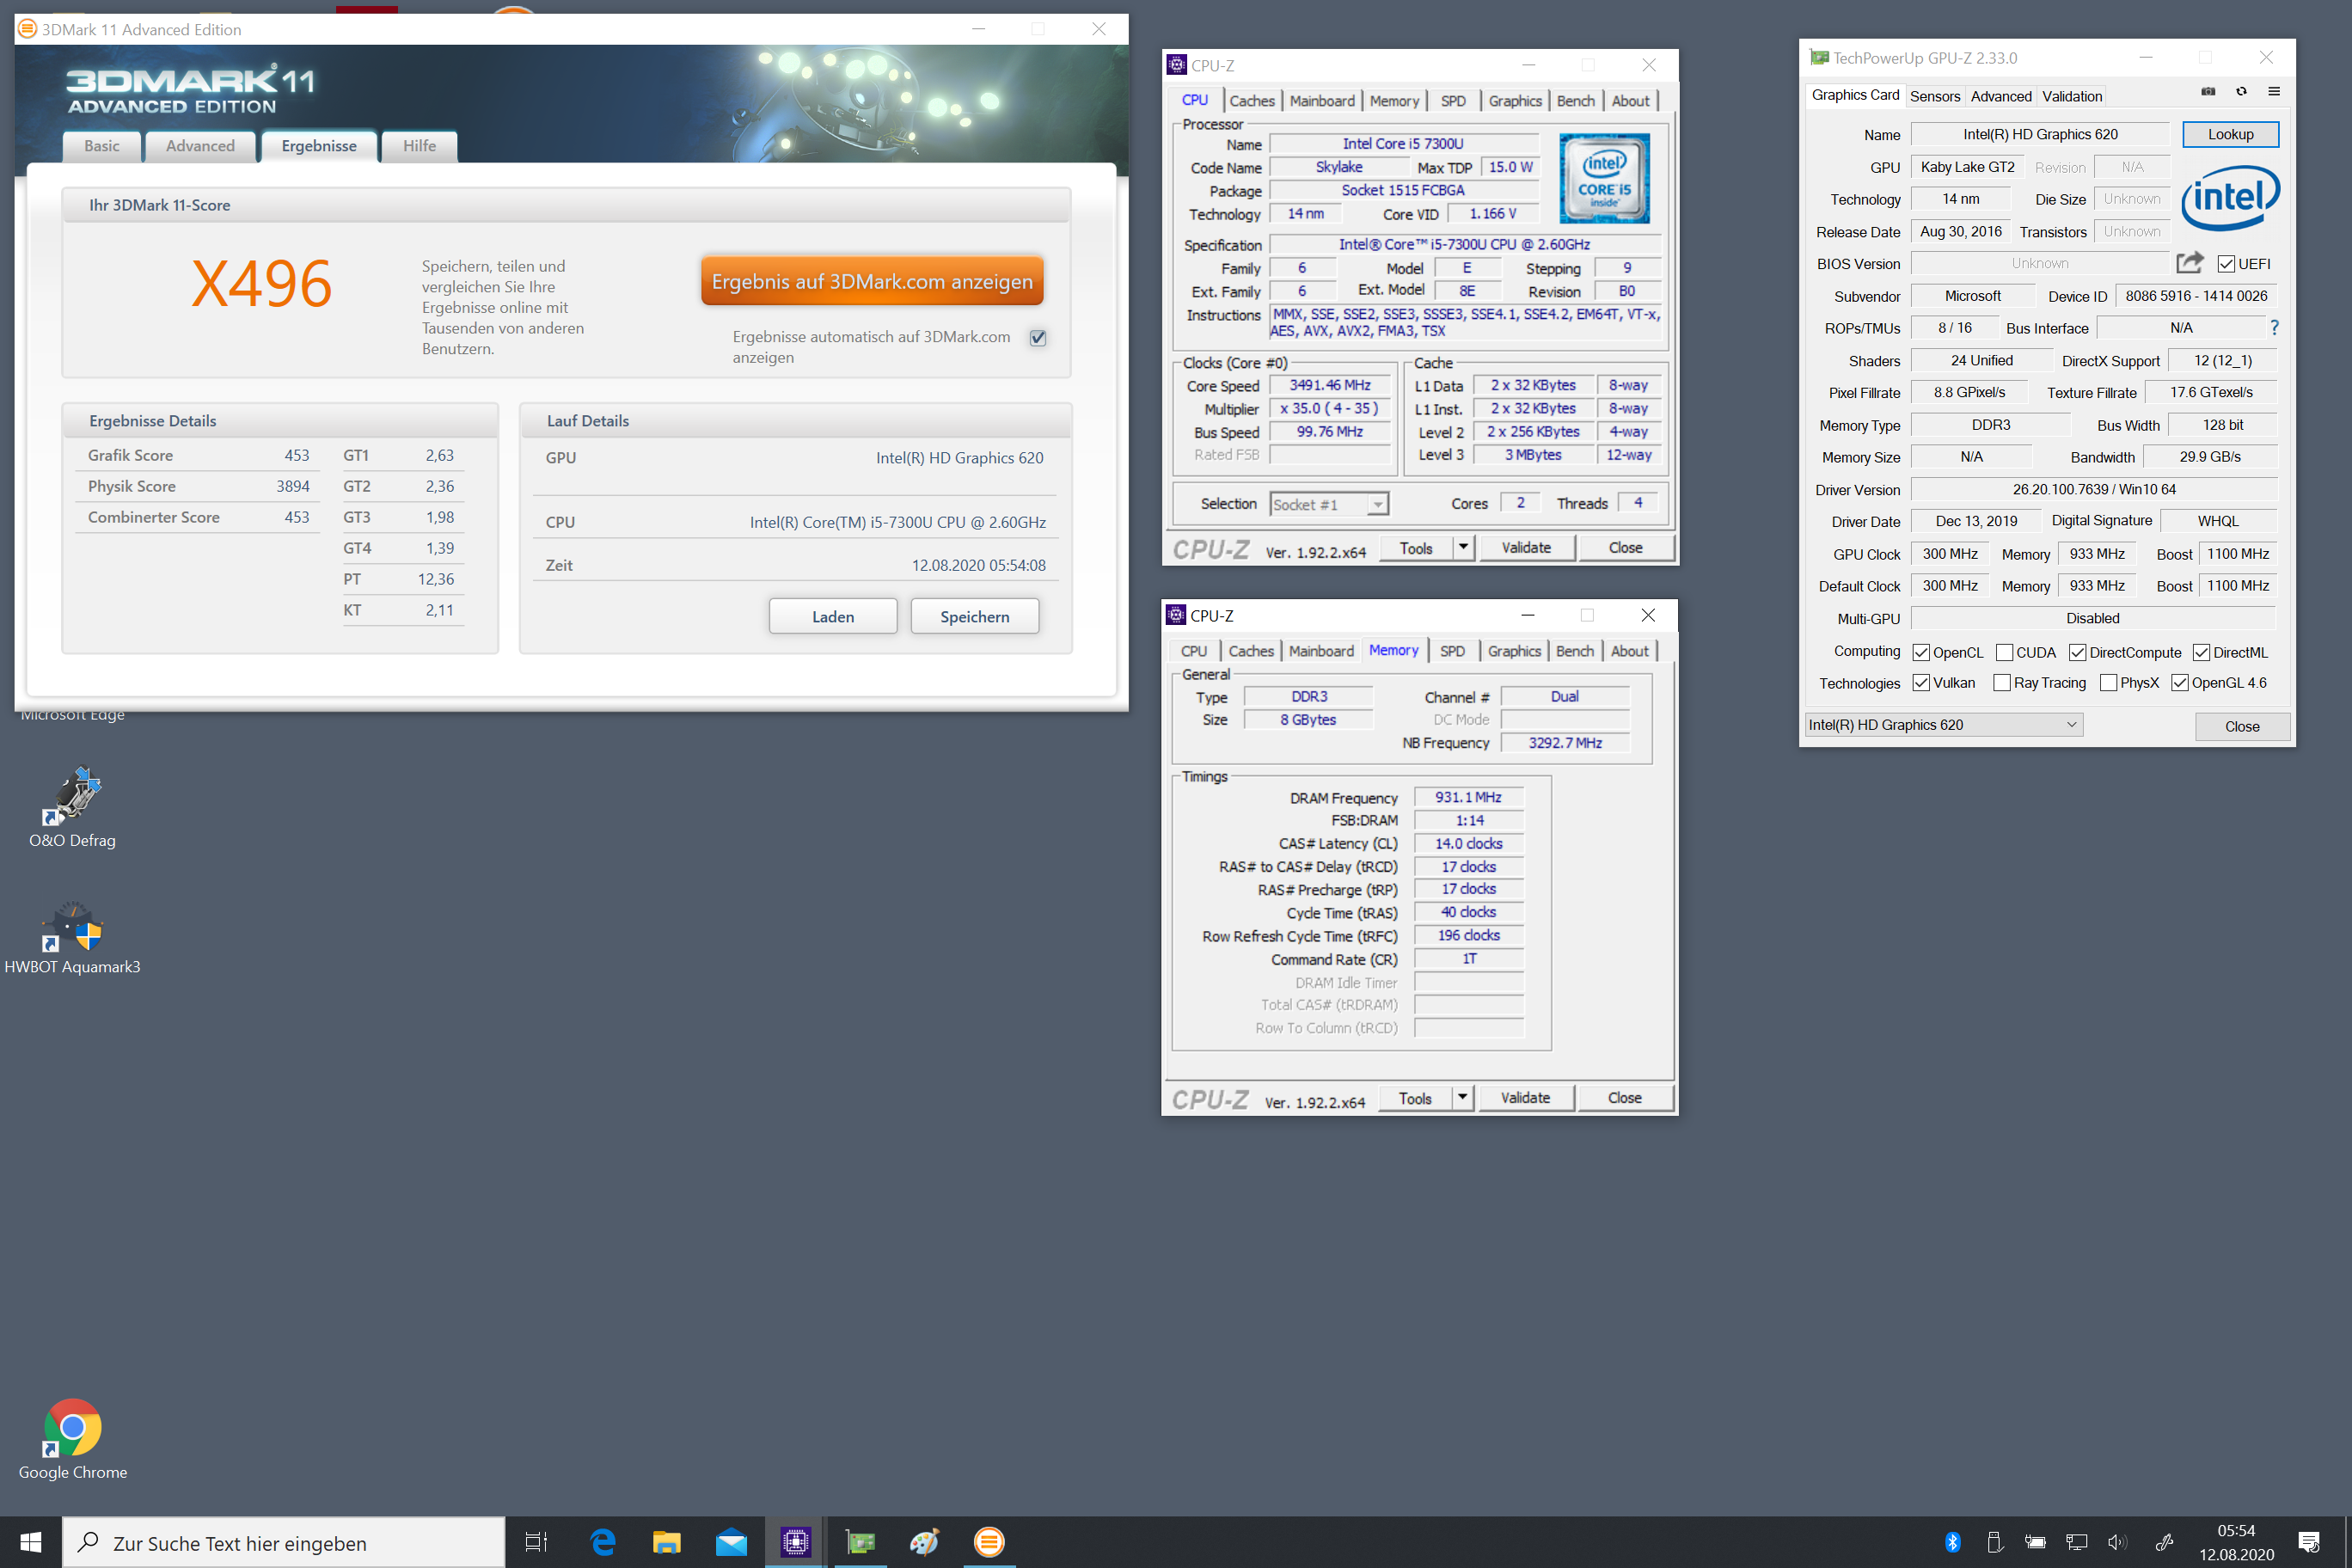This screenshot has width=2352, height=1568.
Task: Open the Graphics tab in upper CPU-Z
Action: 1515,101
